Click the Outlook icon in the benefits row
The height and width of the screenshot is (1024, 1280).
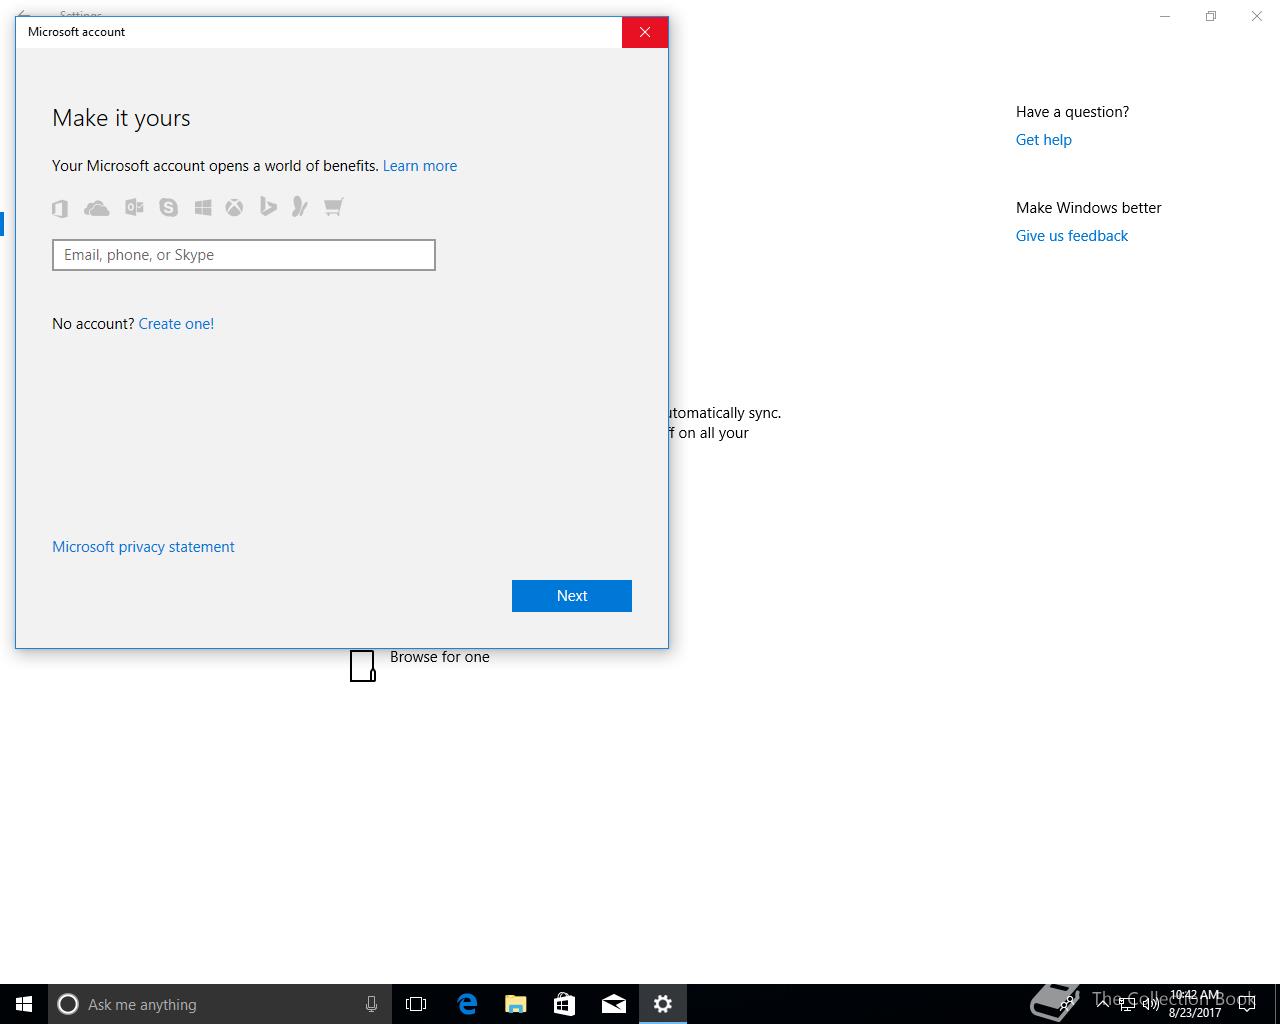[134, 207]
